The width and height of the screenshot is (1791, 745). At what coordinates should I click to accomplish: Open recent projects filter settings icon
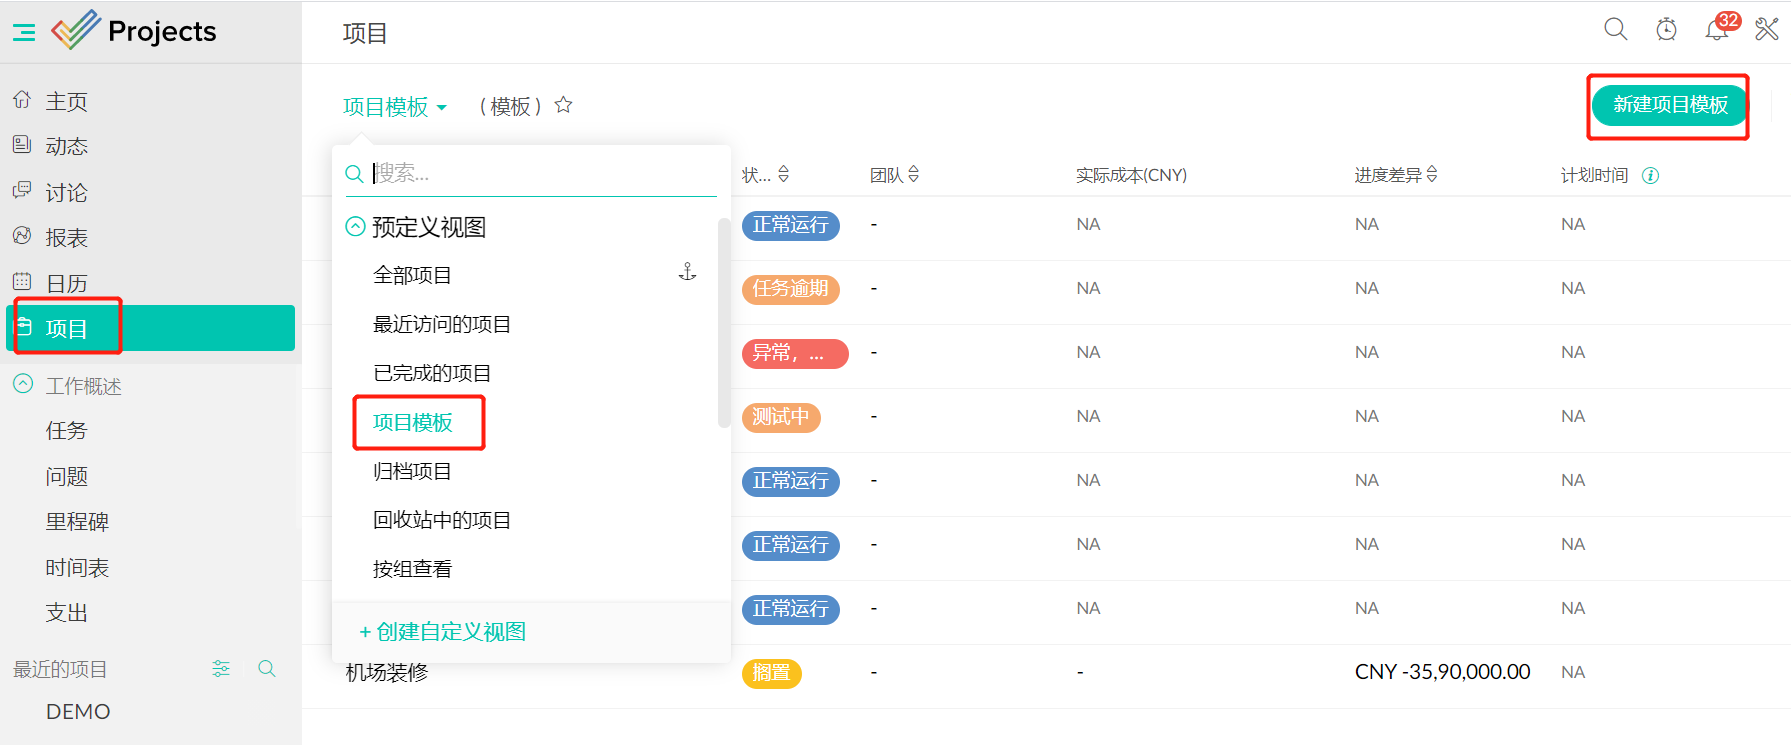(x=221, y=669)
